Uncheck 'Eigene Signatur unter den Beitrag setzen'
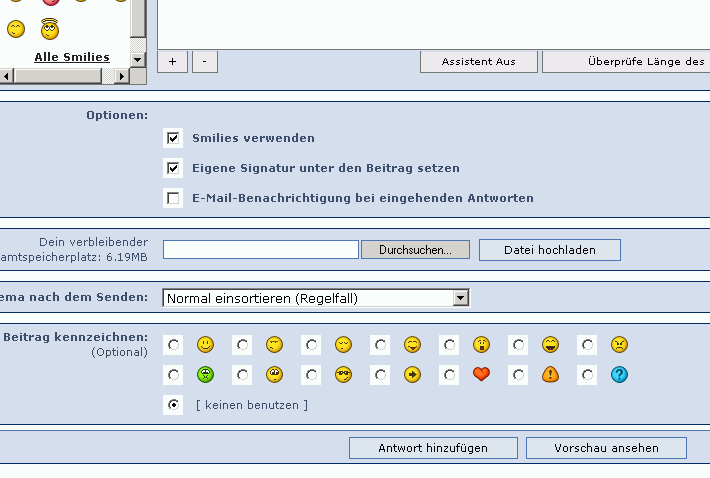Viewport: 710px width, 478px height. click(174, 168)
